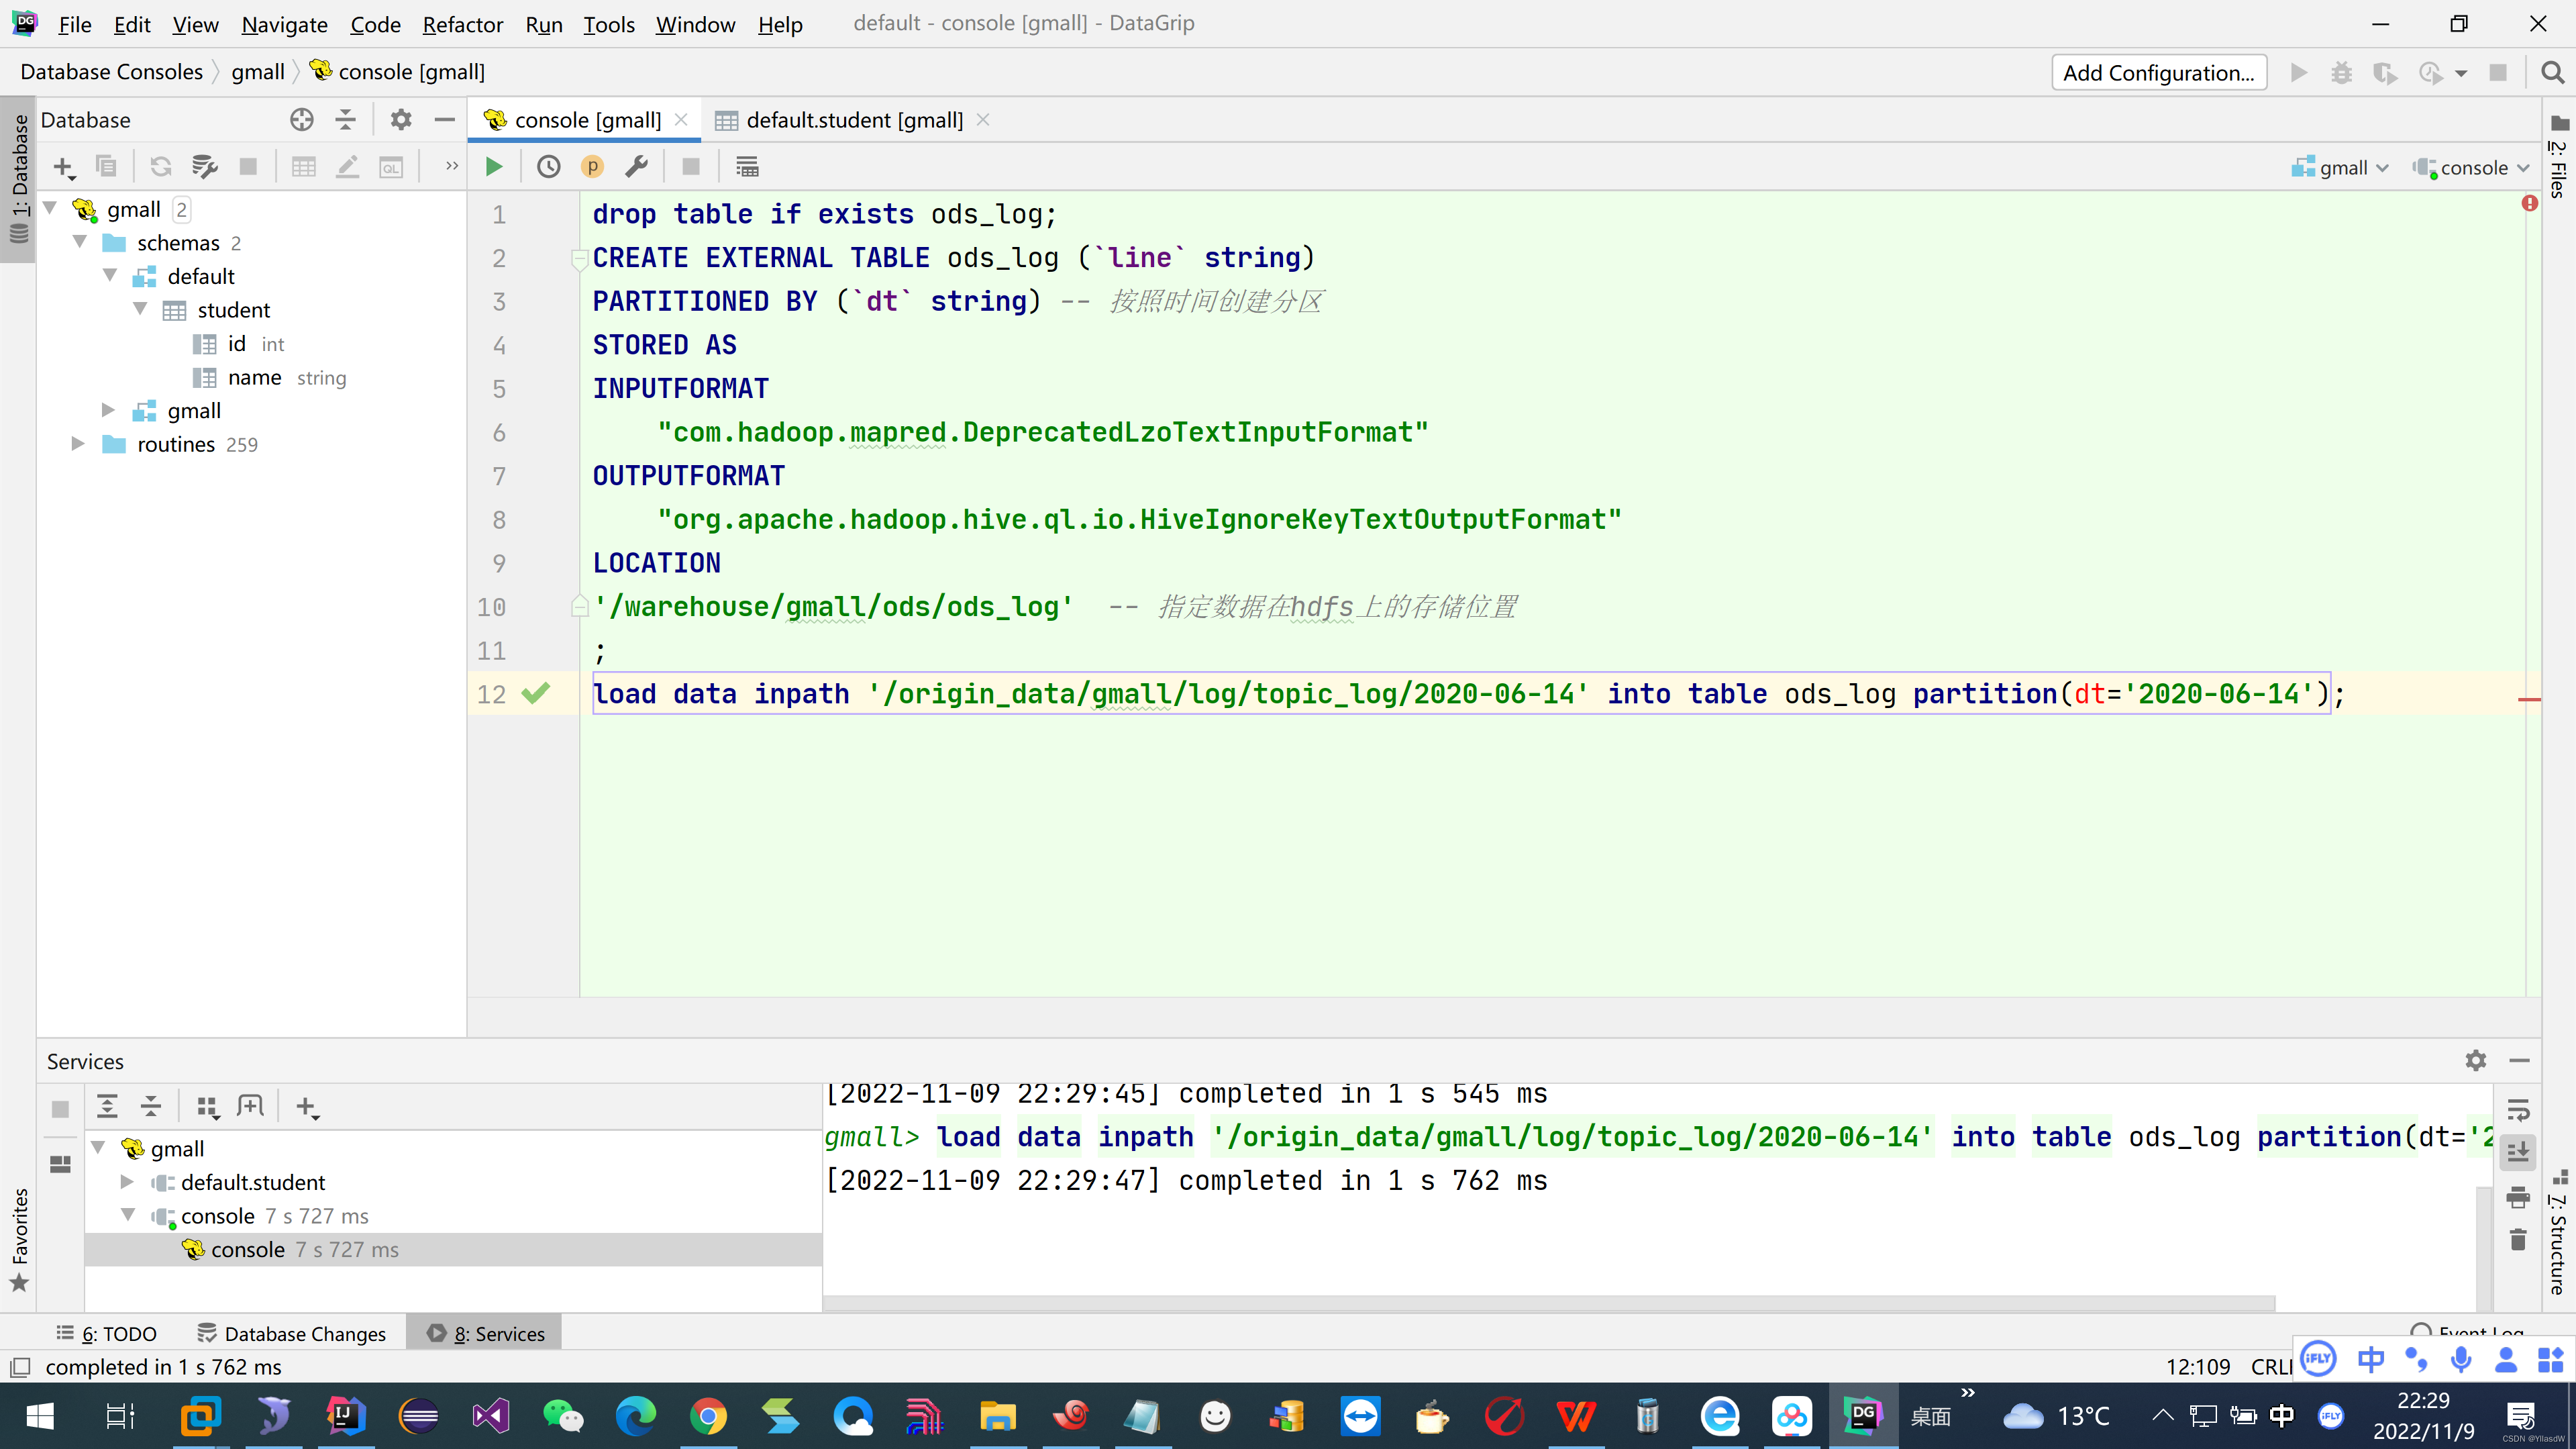Collapse the student table node

click(141, 310)
